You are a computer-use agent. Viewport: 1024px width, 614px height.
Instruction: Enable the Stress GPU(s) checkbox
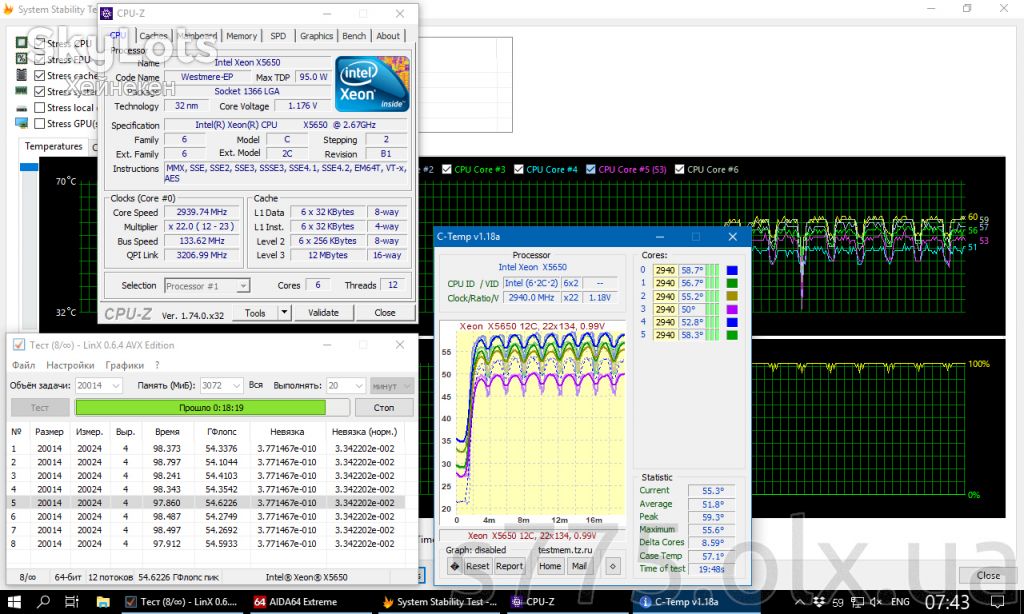[x=40, y=123]
